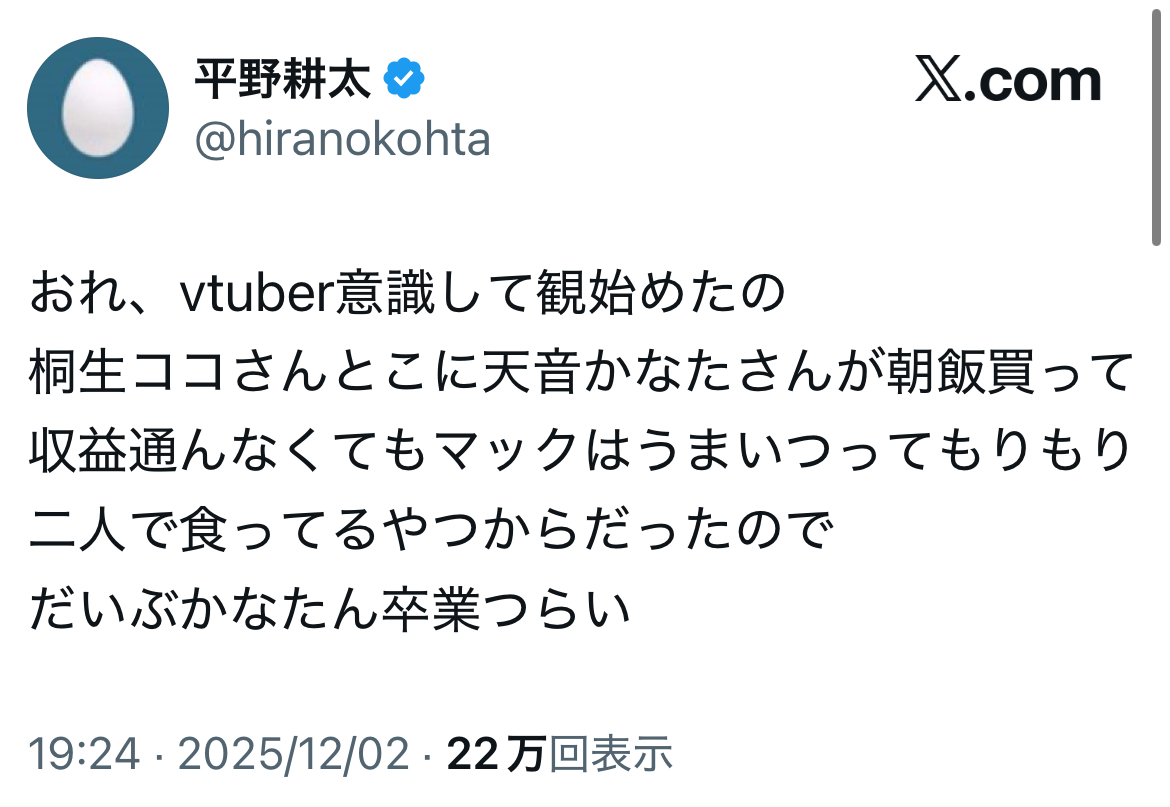Open the 平野耕太 display name
Viewport: 1170px width, 807px height.
click(282, 80)
